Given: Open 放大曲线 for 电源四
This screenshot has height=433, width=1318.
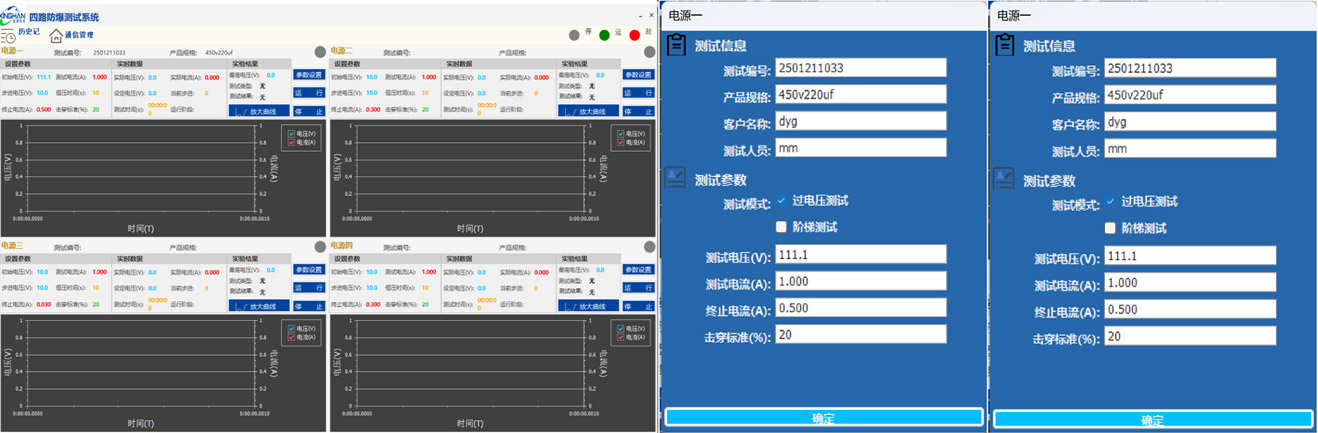Looking at the screenshot, I should pyautogui.click(x=589, y=307).
